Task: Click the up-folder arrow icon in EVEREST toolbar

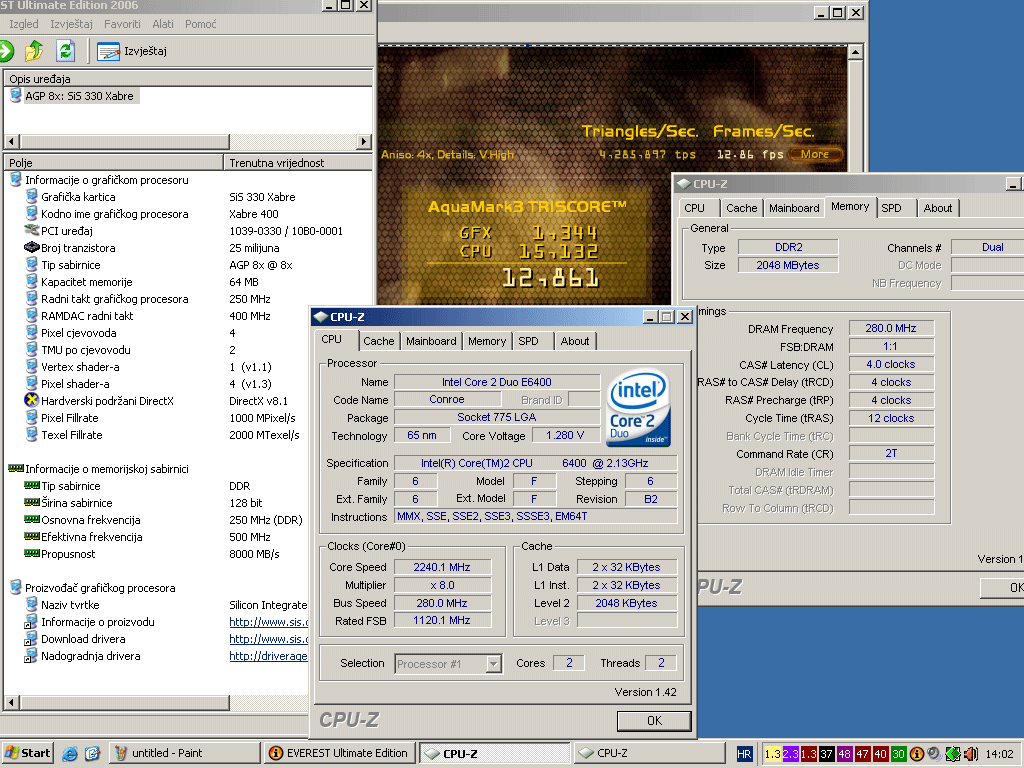Action: 34,50
